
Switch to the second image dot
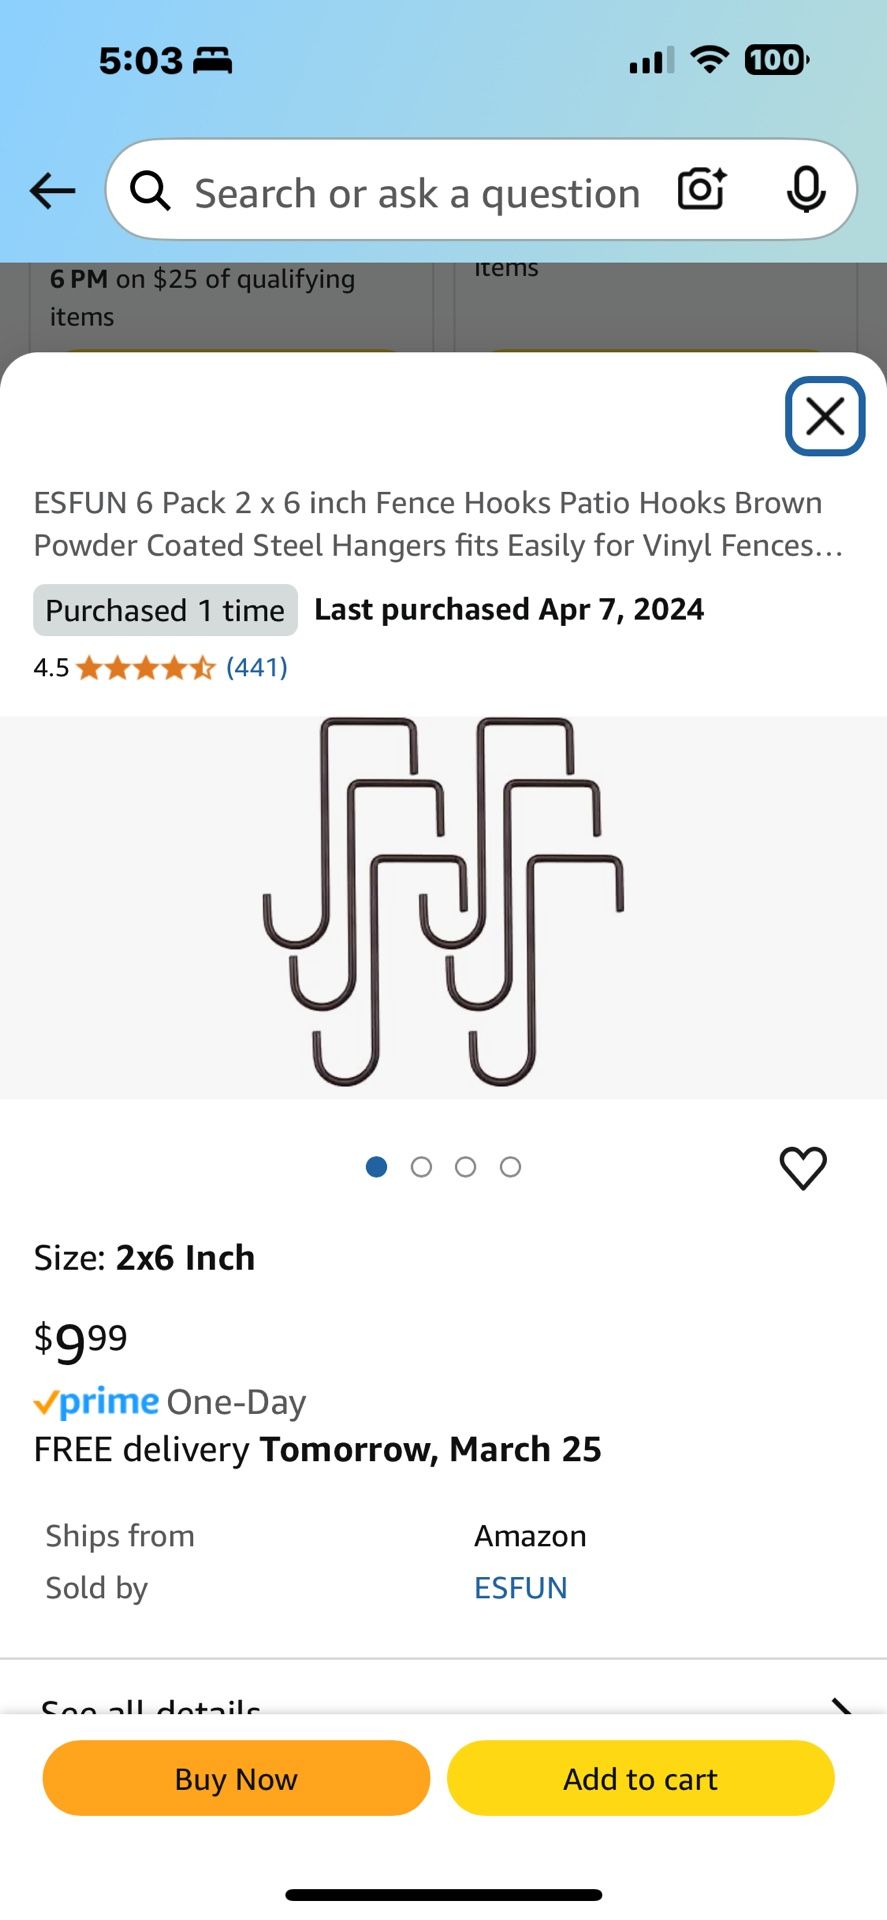(x=421, y=1167)
